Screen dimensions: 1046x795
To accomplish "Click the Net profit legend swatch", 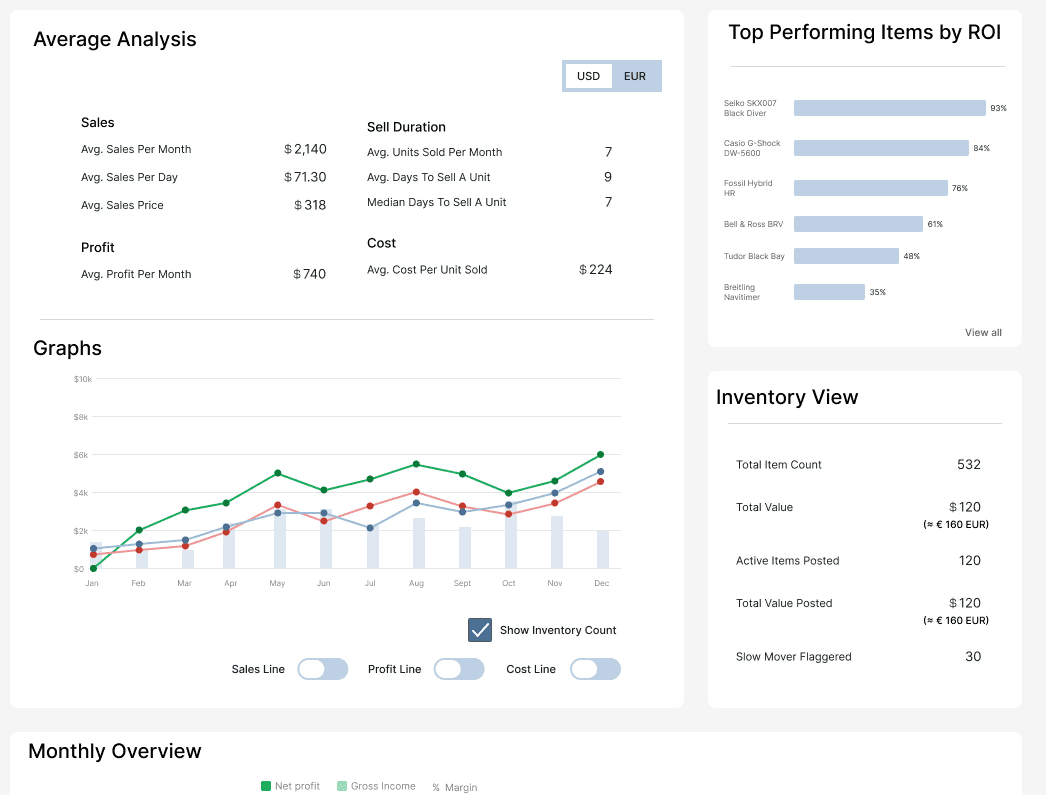I will click(266, 786).
